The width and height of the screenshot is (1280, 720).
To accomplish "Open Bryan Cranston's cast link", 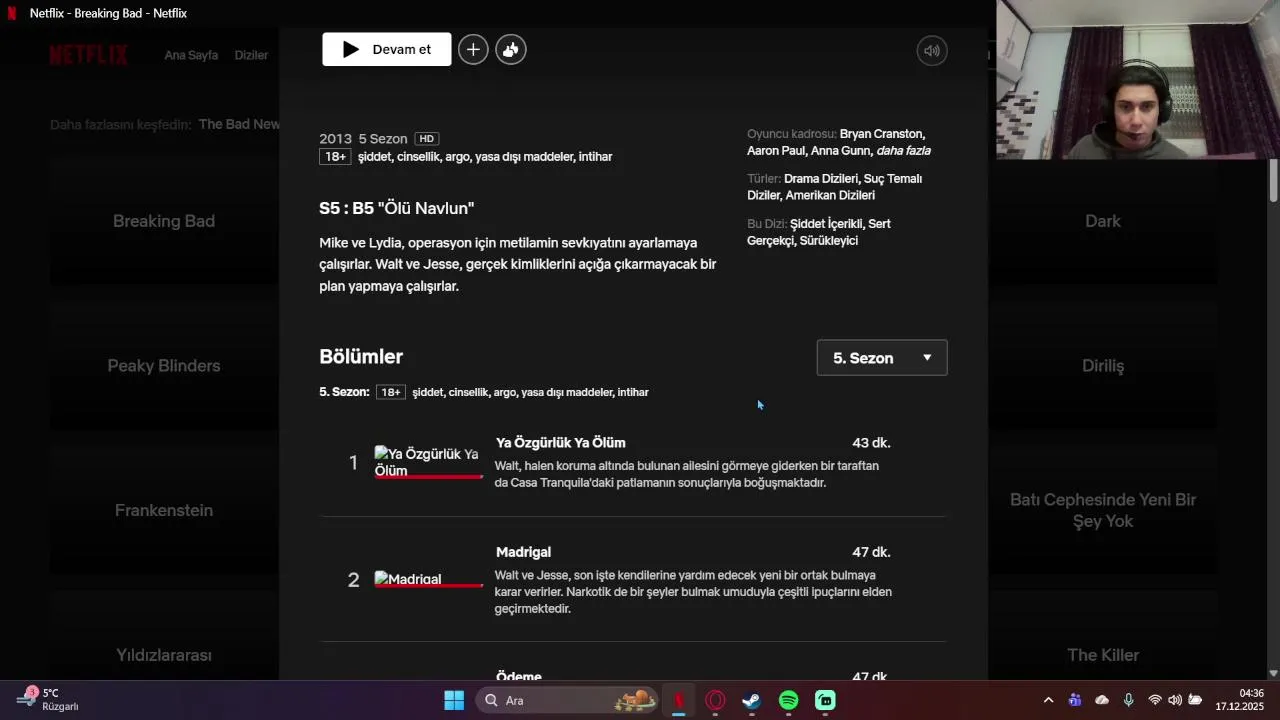I will (882, 134).
